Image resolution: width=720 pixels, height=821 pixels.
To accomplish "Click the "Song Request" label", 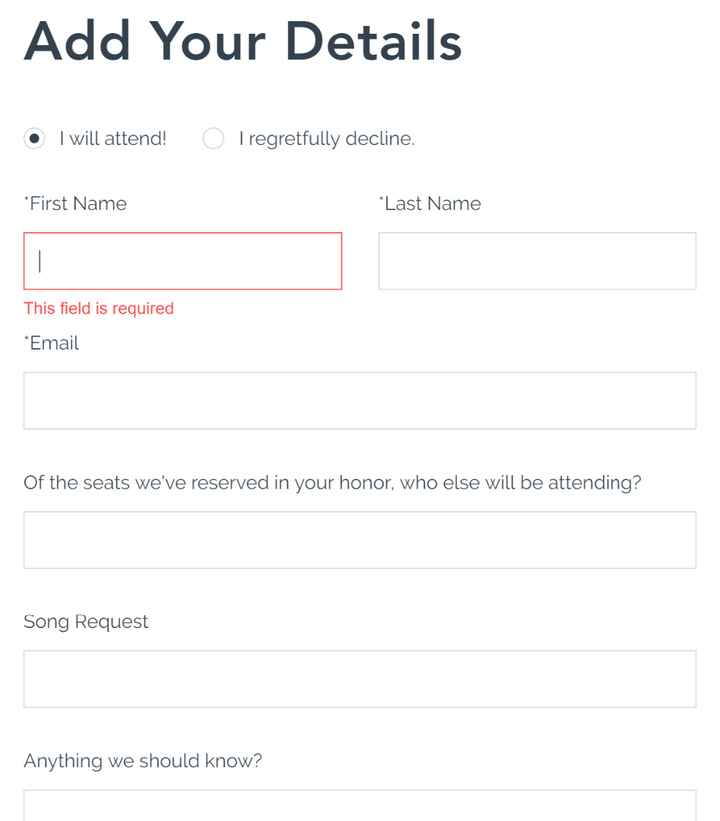I will click(x=86, y=622).
